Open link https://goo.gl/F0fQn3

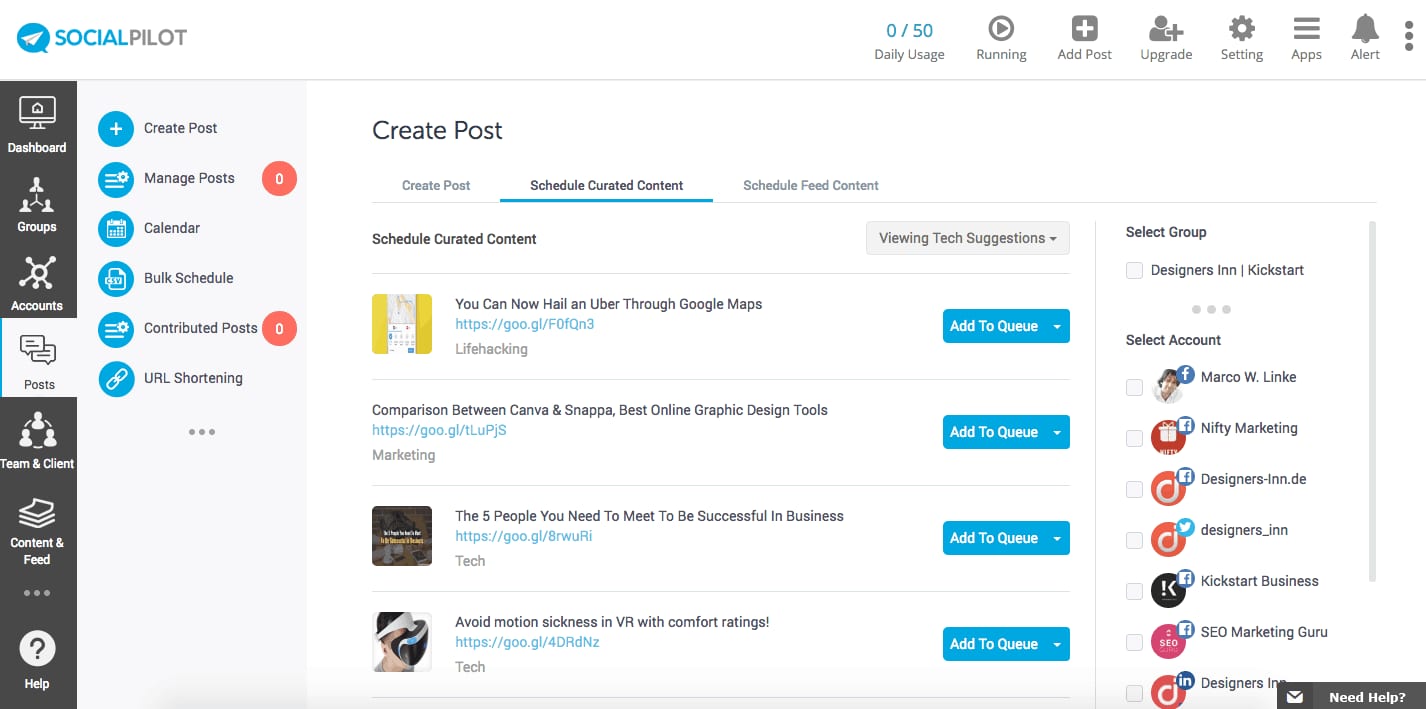point(525,324)
